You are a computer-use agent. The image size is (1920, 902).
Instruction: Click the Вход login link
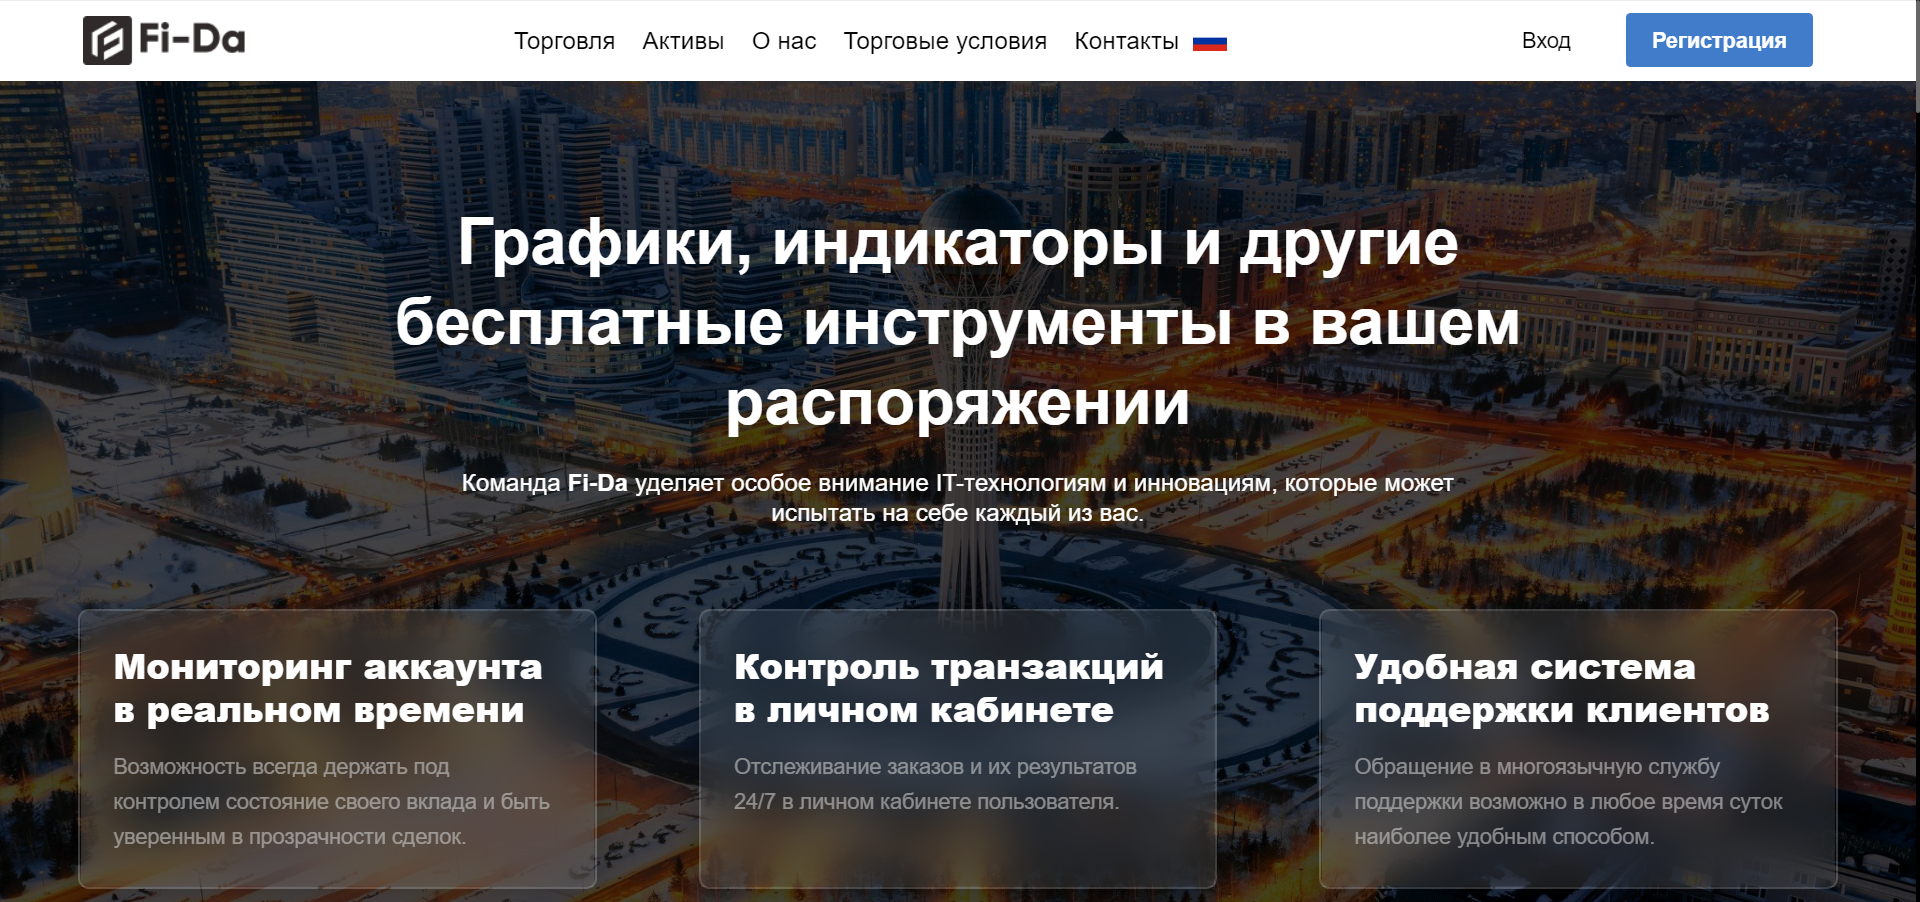(1546, 41)
